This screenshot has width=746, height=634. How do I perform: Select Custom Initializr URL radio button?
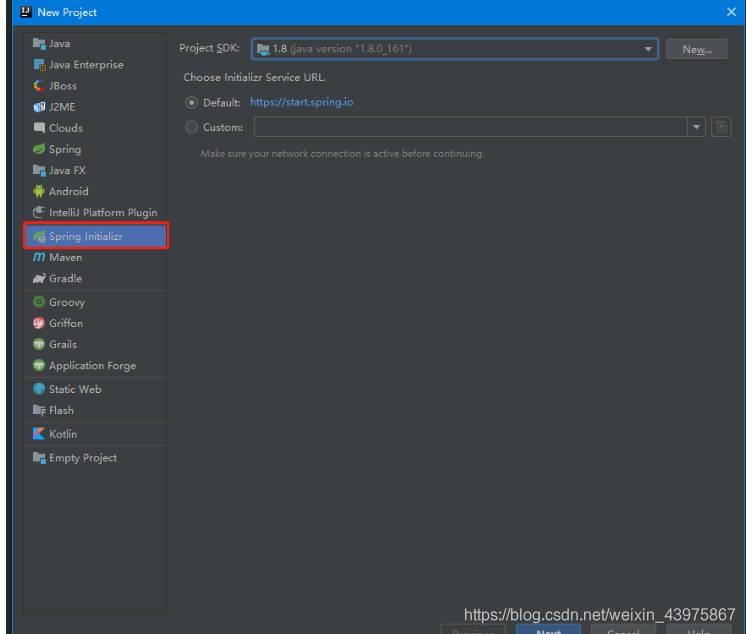[191, 127]
